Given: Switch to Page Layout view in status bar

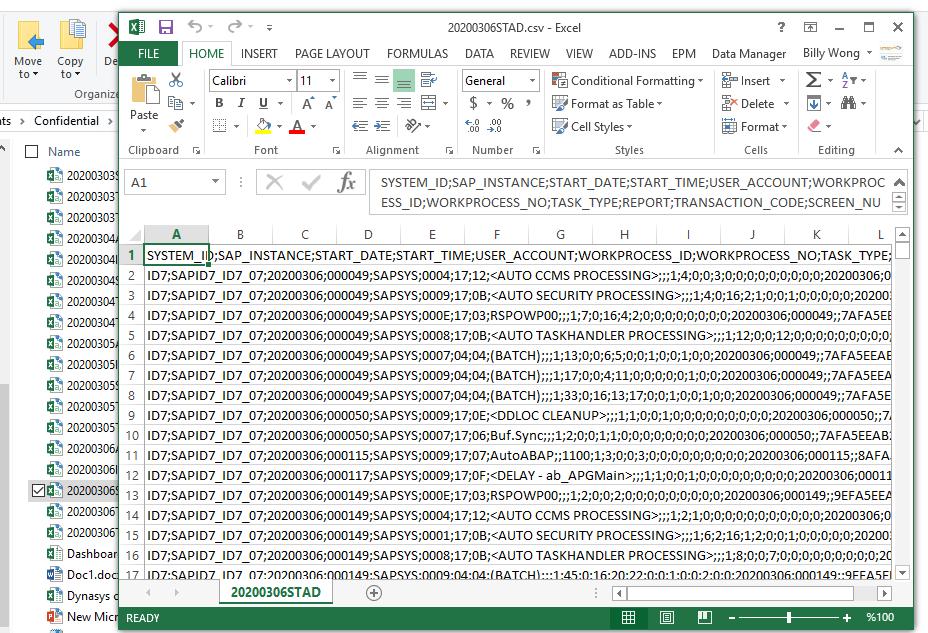Looking at the screenshot, I should point(666,618).
